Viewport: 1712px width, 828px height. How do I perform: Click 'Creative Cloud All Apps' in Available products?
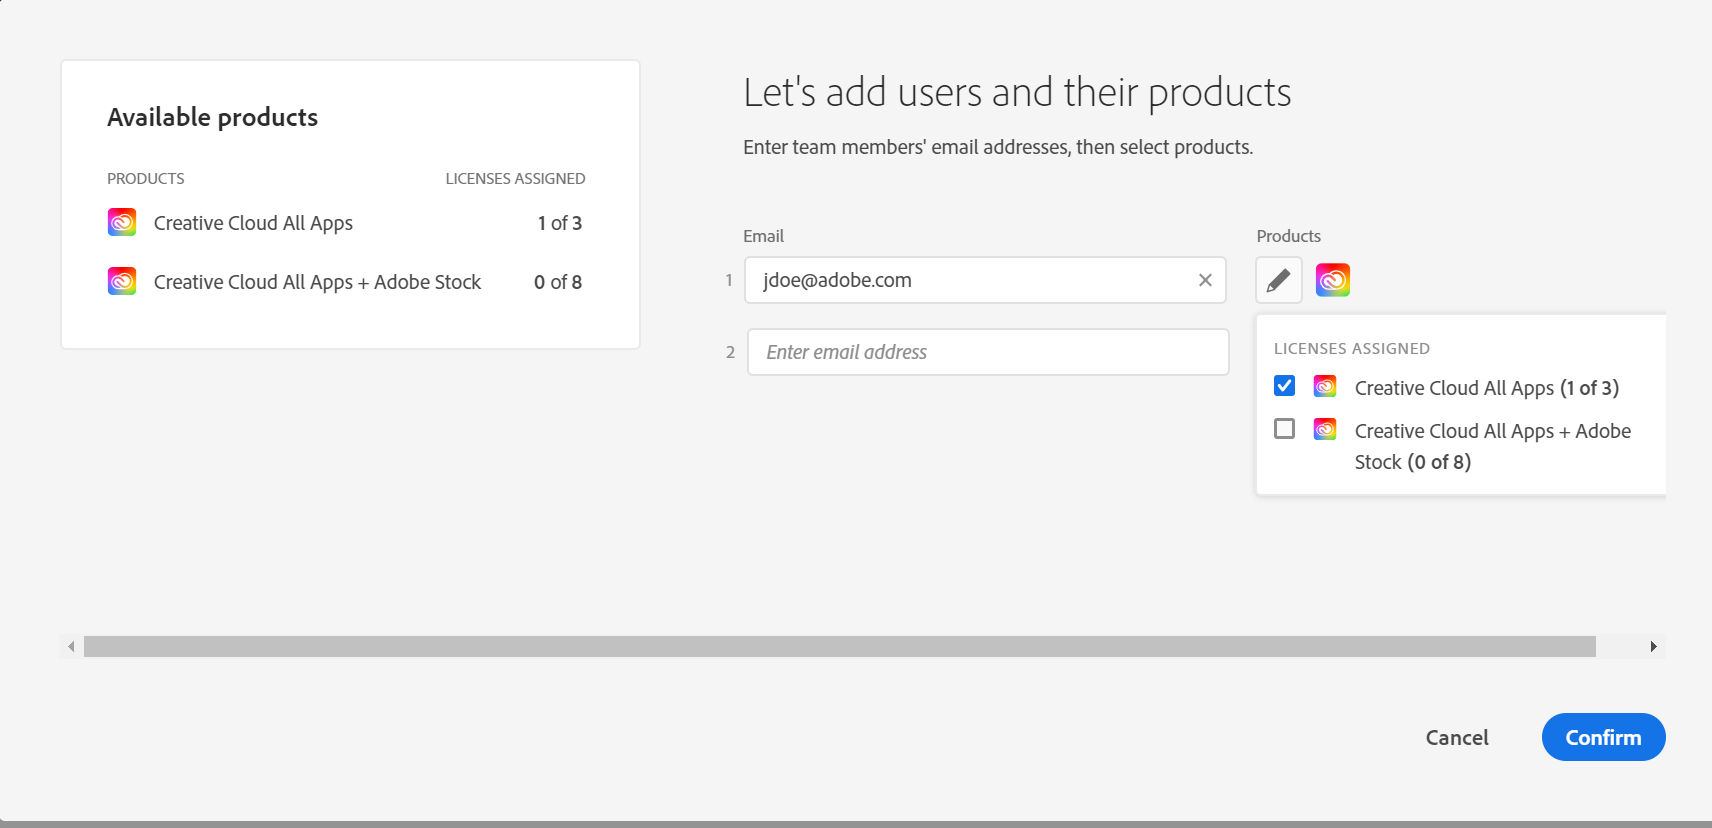pyautogui.click(x=253, y=223)
